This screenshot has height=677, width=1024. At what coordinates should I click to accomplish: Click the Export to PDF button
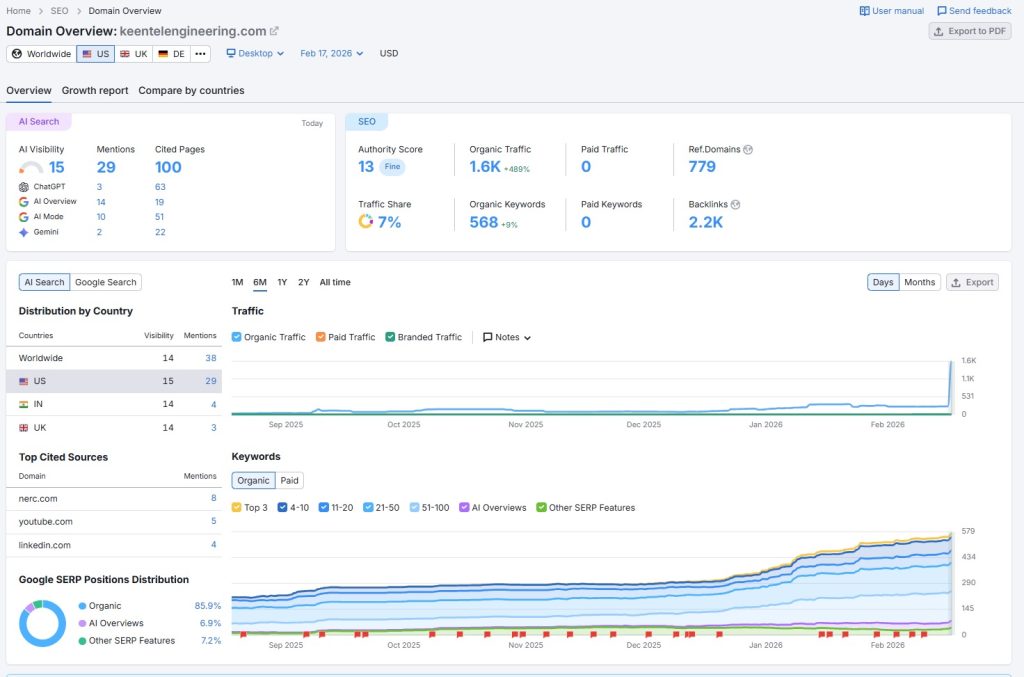pyautogui.click(x=969, y=31)
